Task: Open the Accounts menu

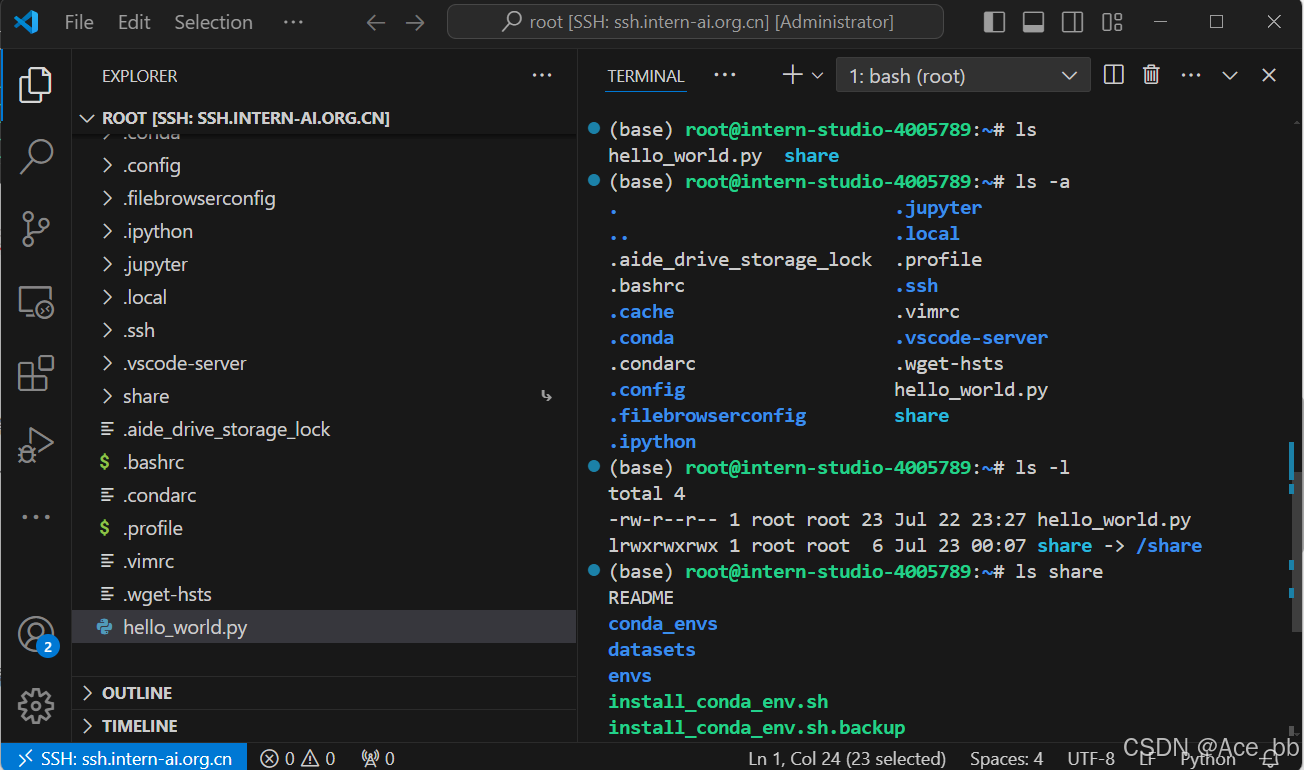Action: coord(35,634)
